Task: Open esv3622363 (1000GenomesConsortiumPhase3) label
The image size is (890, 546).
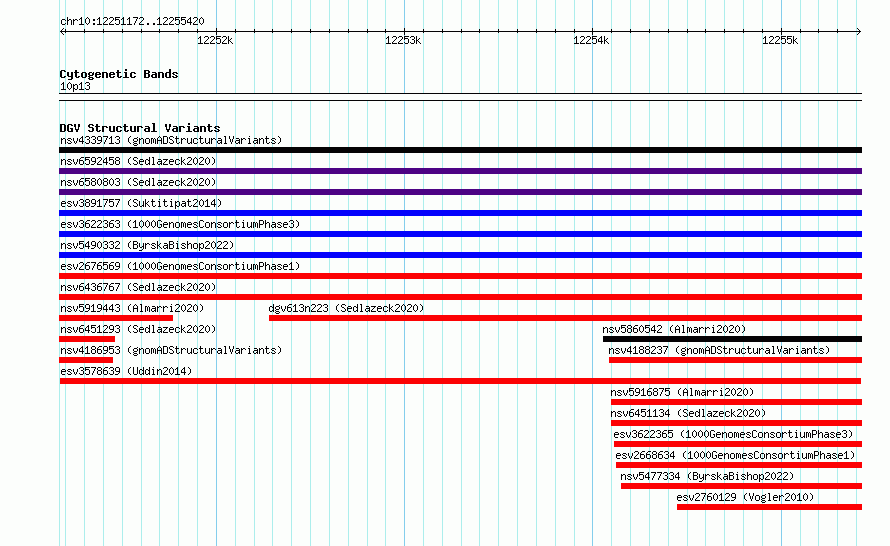Action: click(180, 224)
